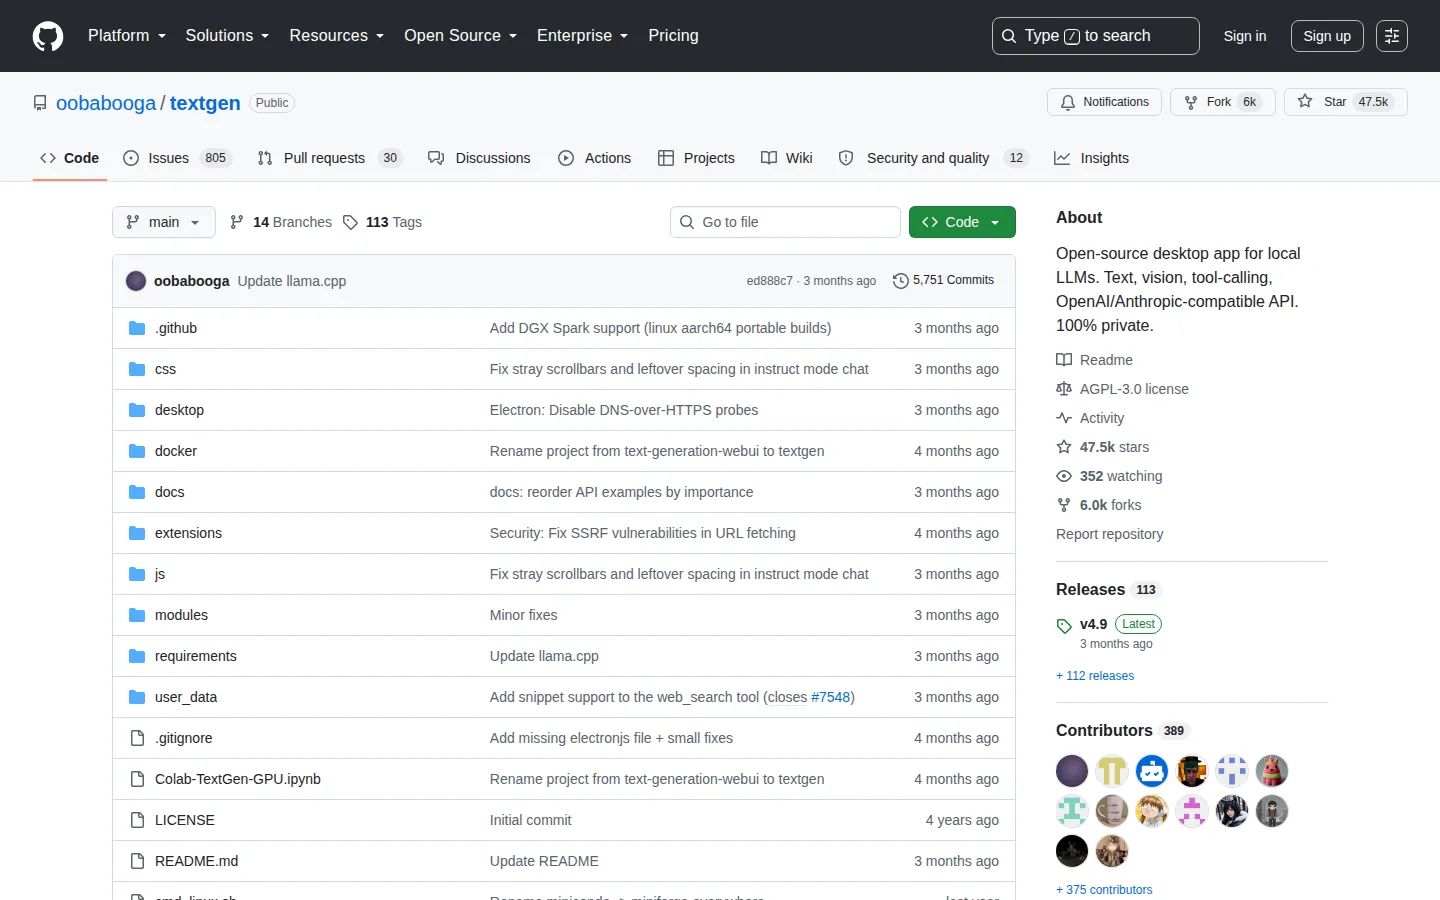Open the Readme link in About
This screenshot has height=900, width=1440.
tap(1094, 360)
